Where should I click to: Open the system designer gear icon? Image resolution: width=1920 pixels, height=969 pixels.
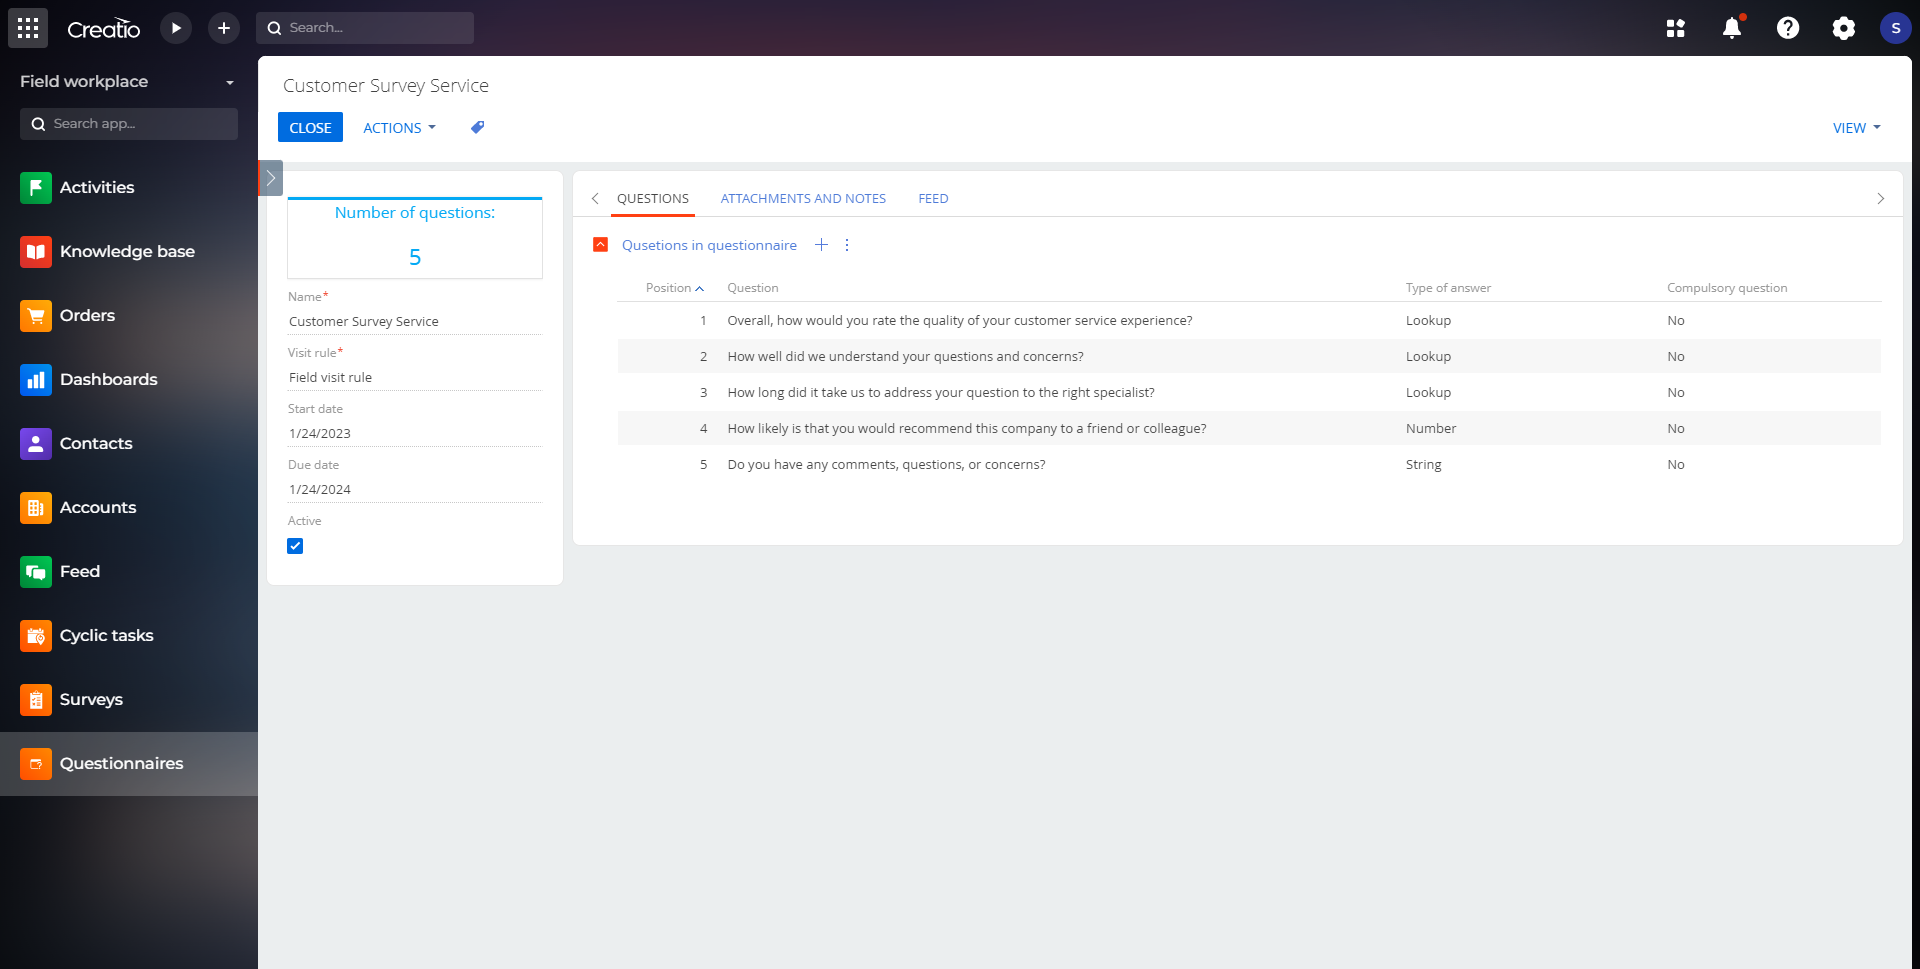click(1843, 28)
